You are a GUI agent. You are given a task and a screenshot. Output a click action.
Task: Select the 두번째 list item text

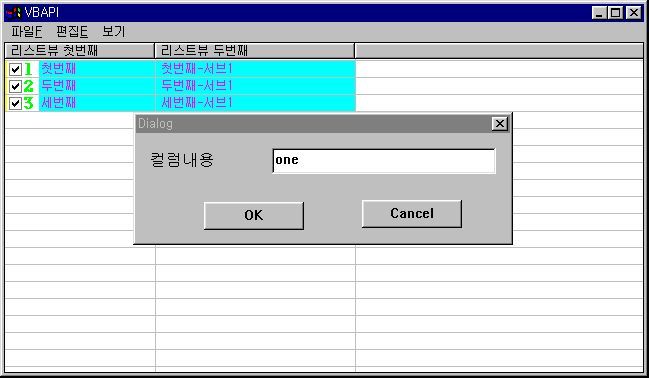coord(58,86)
